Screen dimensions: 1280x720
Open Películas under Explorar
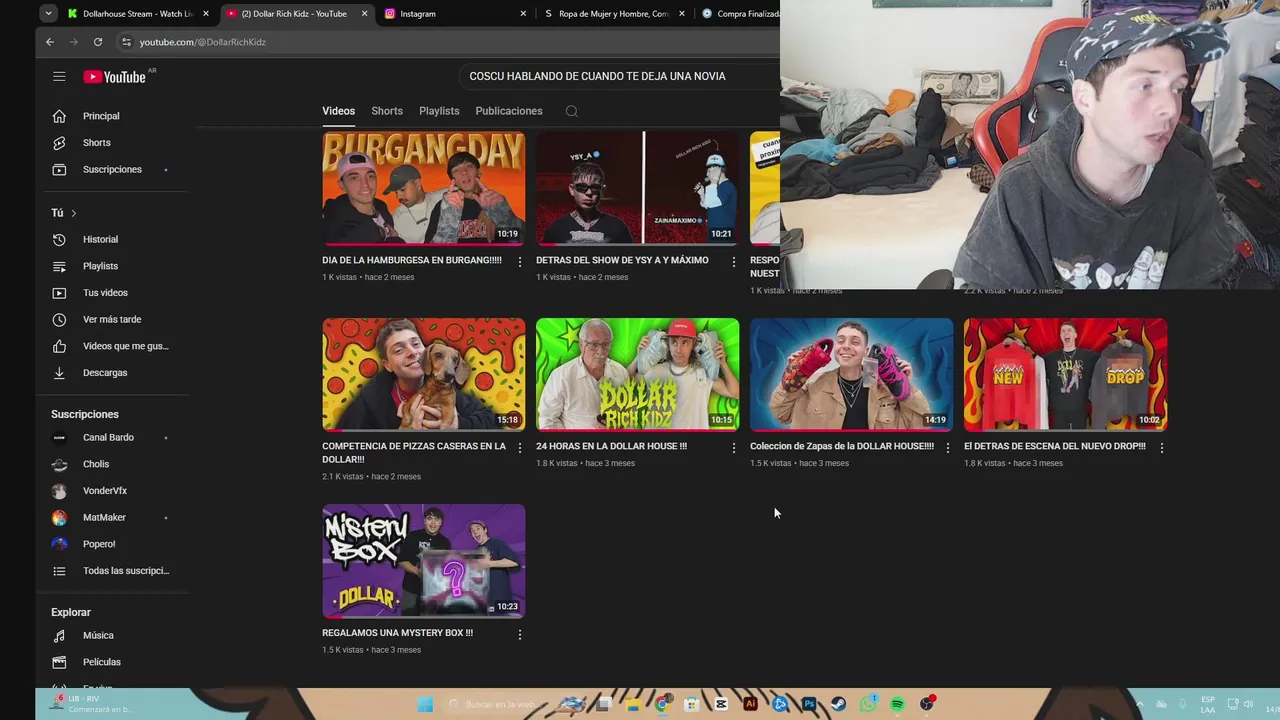tap(101, 662)
